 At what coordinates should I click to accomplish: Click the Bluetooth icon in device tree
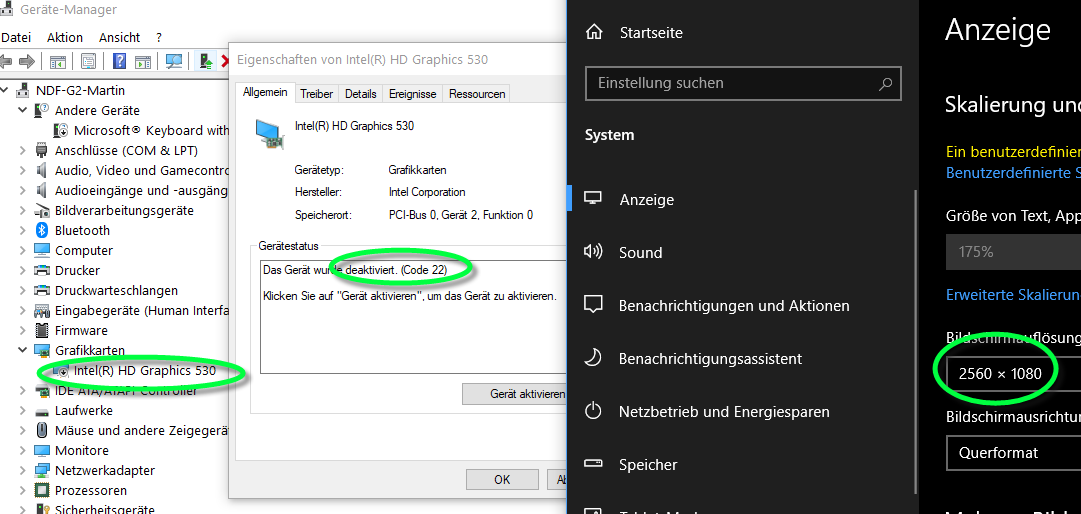click(42, 230)
